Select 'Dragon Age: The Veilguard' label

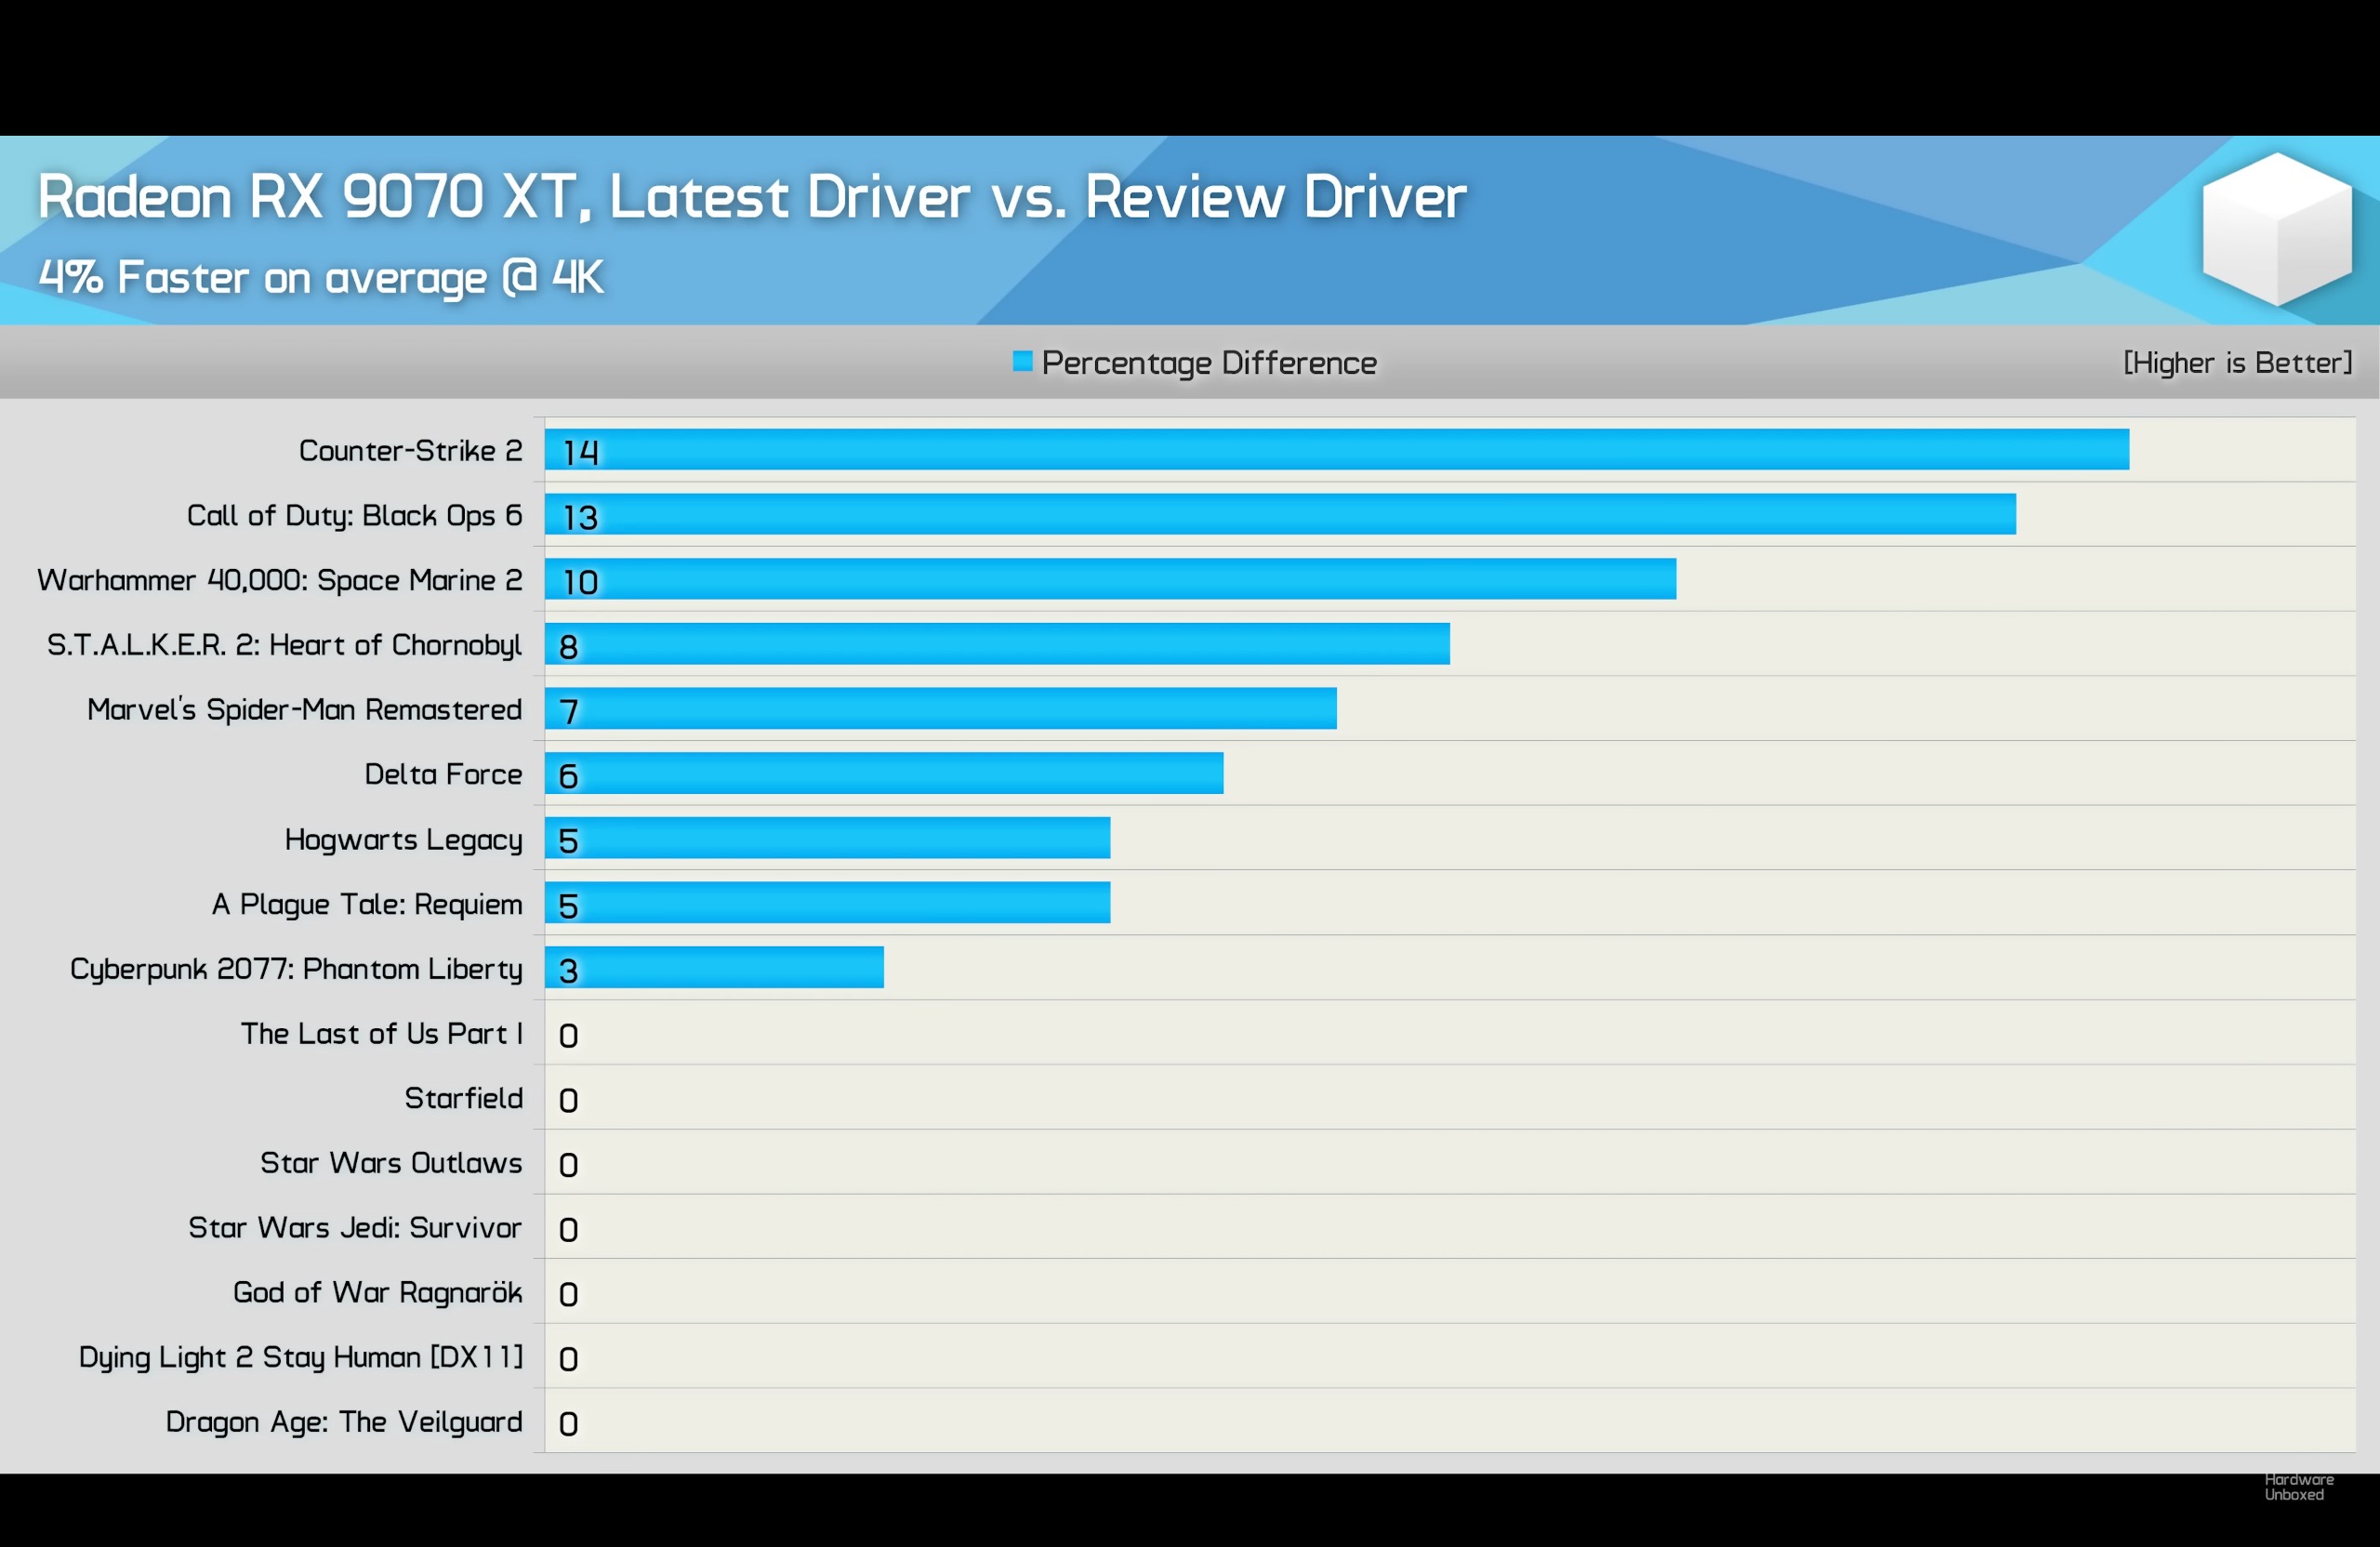click(x=345, y=1422)
